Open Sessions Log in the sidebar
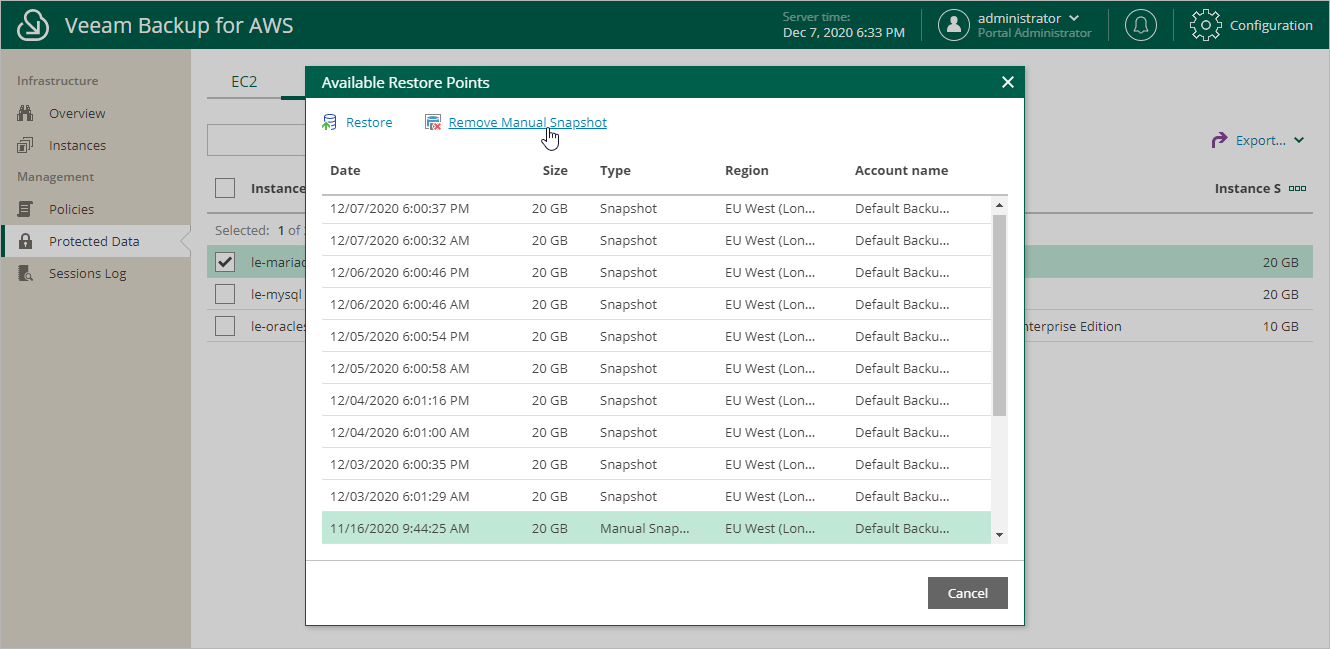 88,274
